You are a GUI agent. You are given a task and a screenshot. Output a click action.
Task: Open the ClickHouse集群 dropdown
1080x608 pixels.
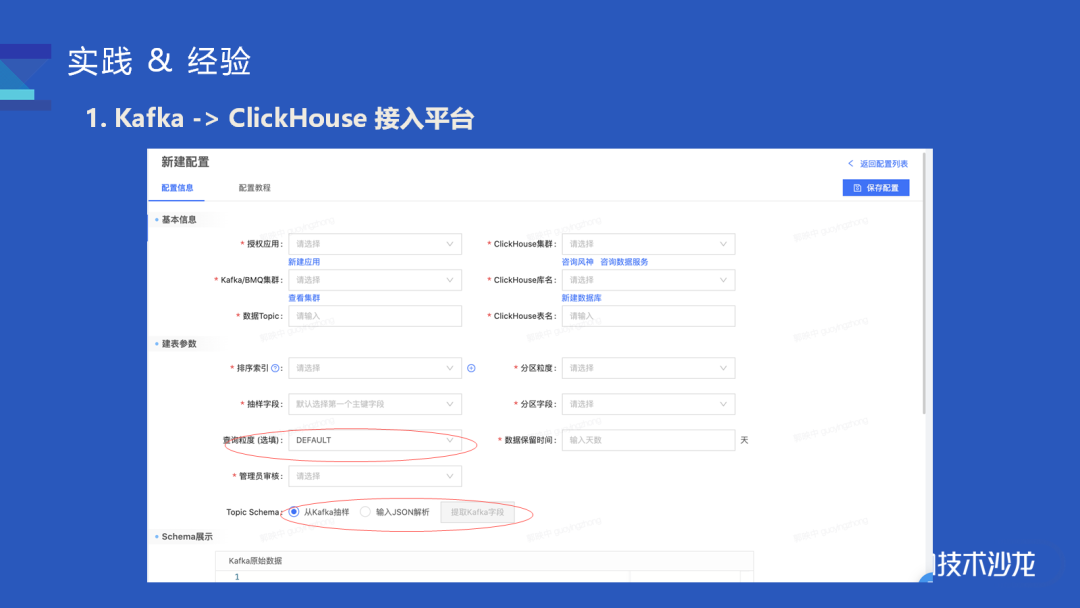pos(648,244)
